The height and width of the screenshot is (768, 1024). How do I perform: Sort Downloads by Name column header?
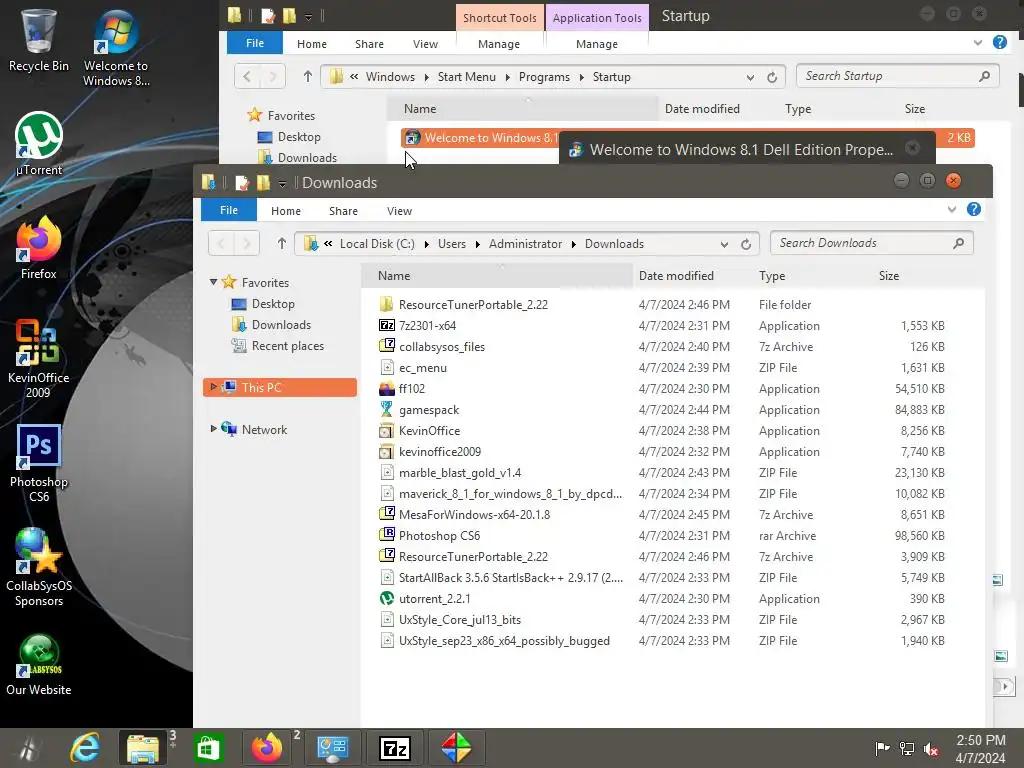pyautogui.click(x=496, y=276)
